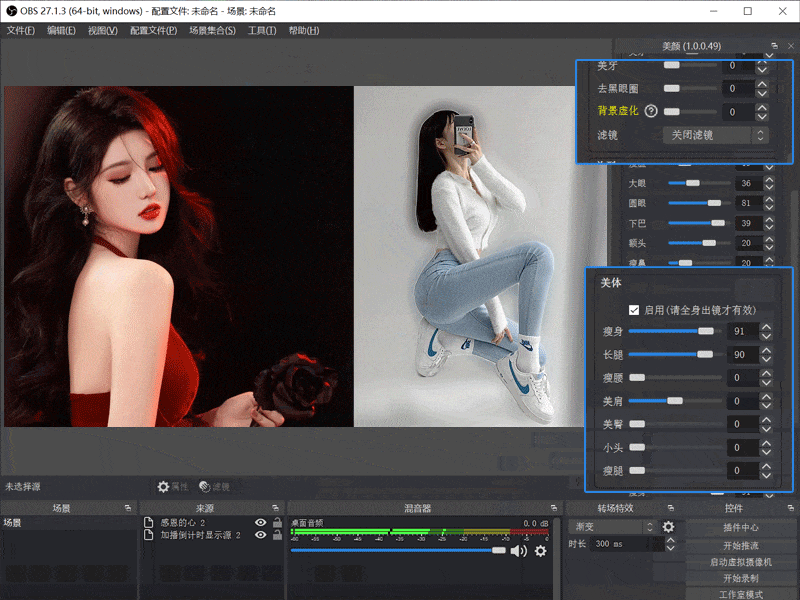The image size is (800, 600).
Task: Lock the 感恩的心 2 source
Action: point(277,523)
